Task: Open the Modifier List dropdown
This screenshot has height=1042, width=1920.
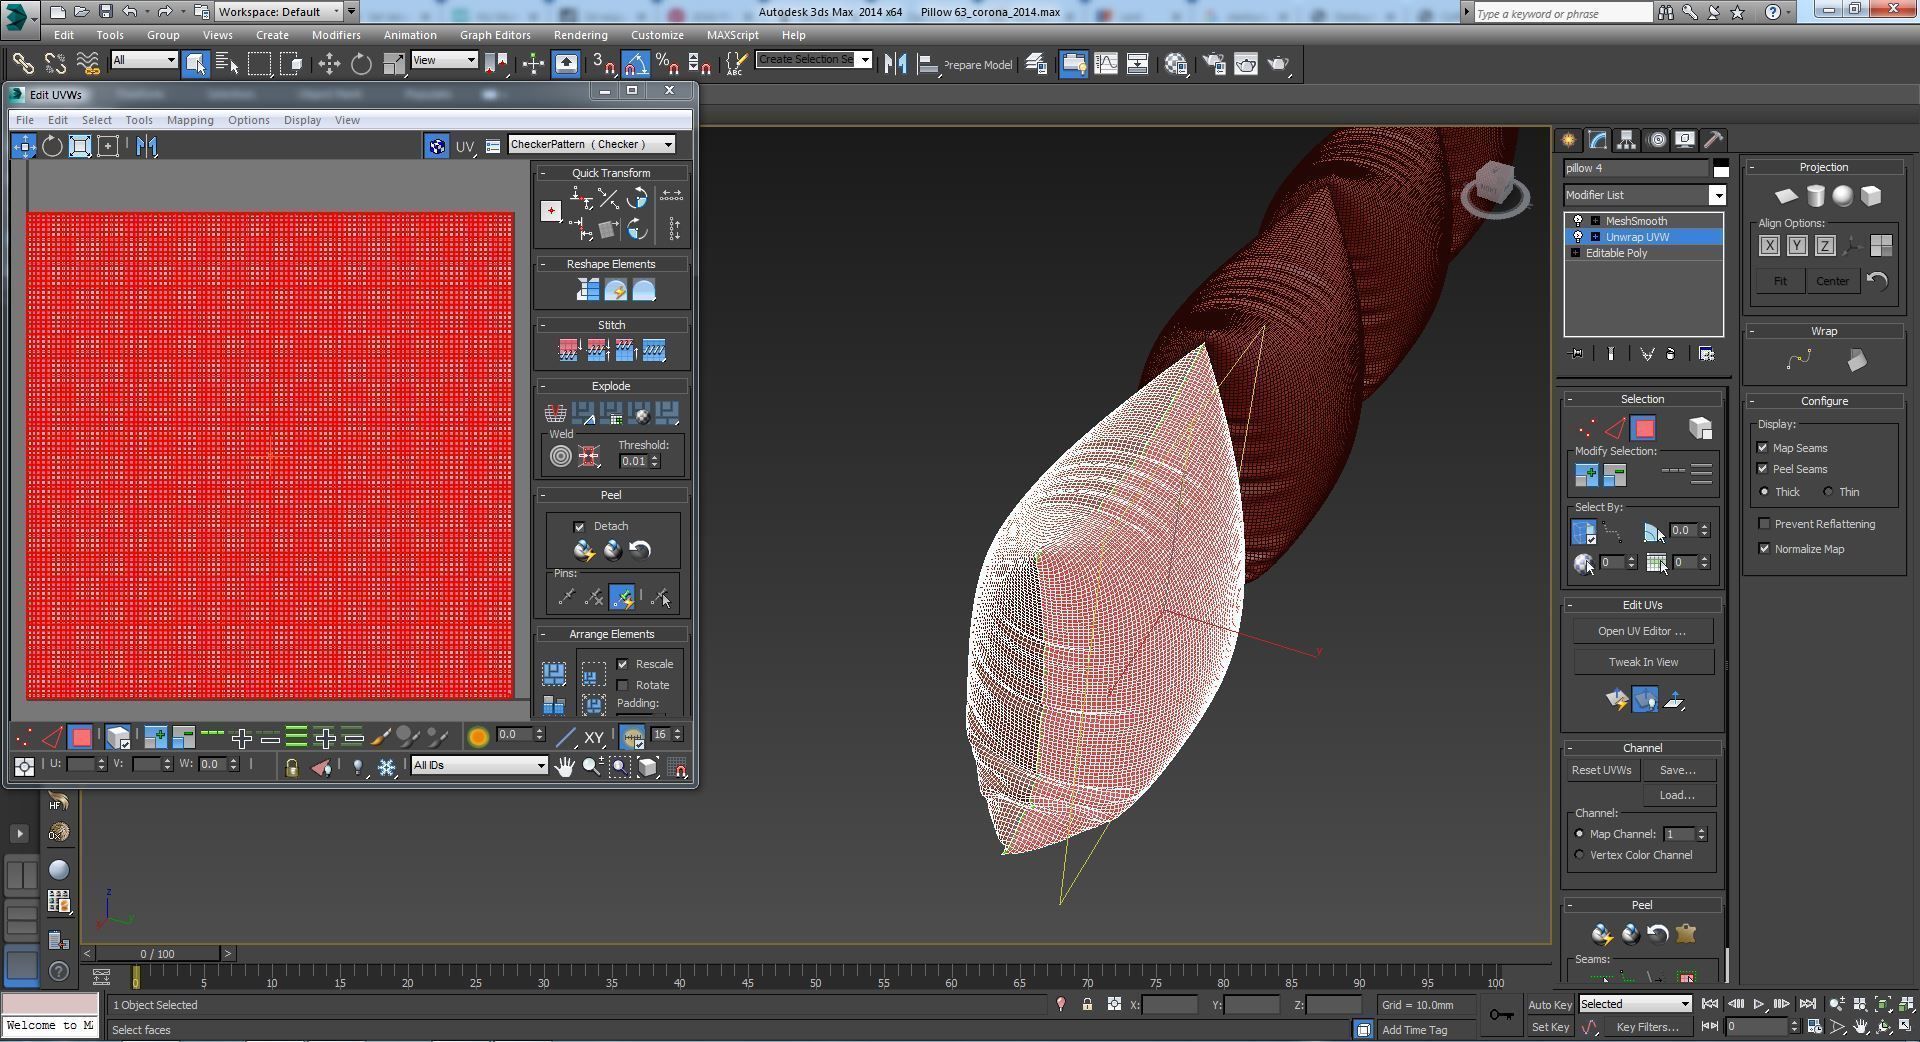Action: [x=1645, y=195]
